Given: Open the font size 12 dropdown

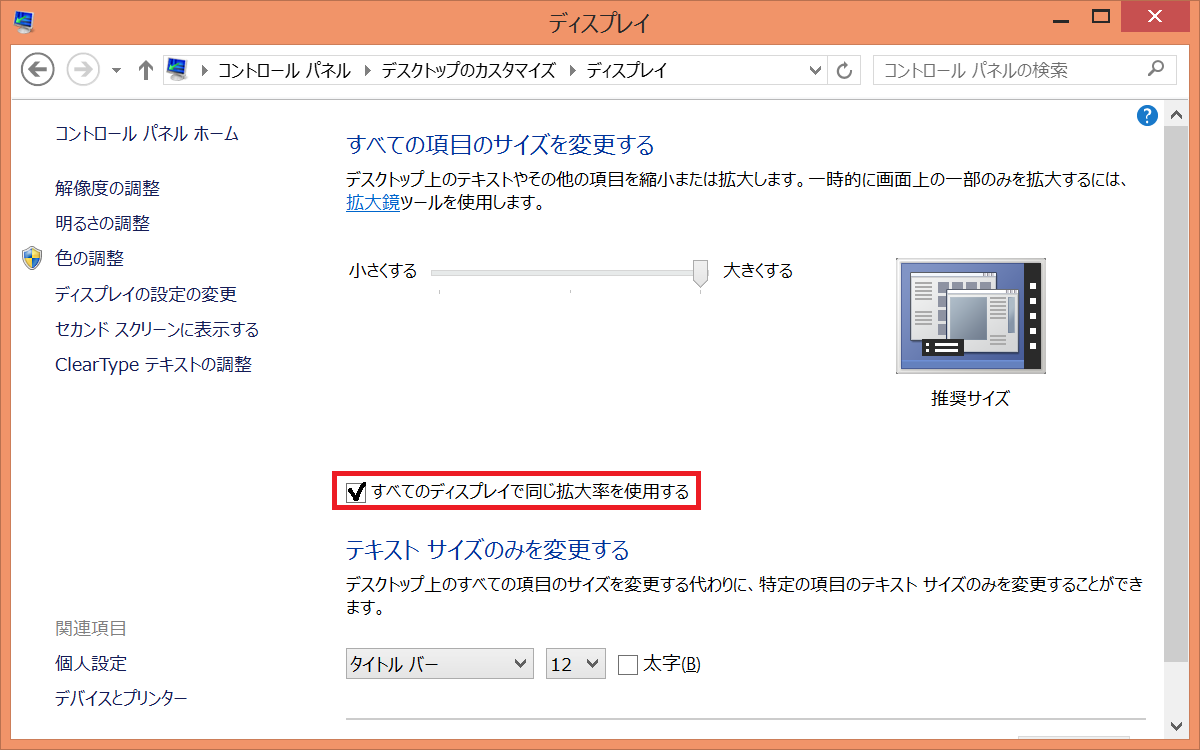Looking at the screenshot, I should [576, 664].
